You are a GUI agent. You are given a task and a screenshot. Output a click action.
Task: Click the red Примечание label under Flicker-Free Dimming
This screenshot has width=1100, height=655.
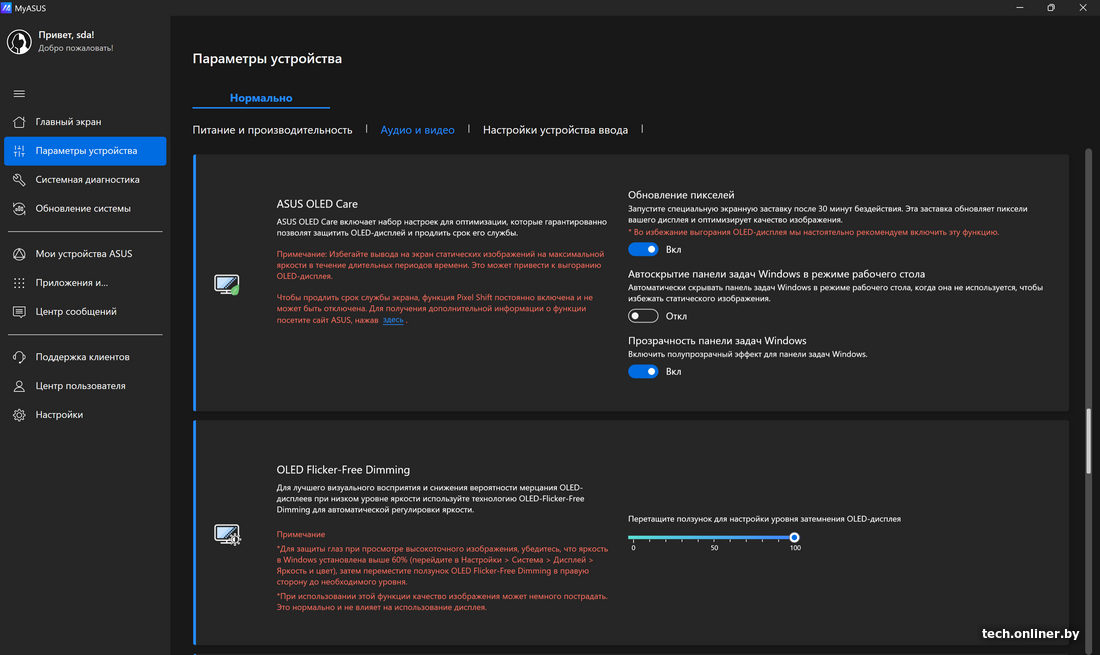(300, 534)
